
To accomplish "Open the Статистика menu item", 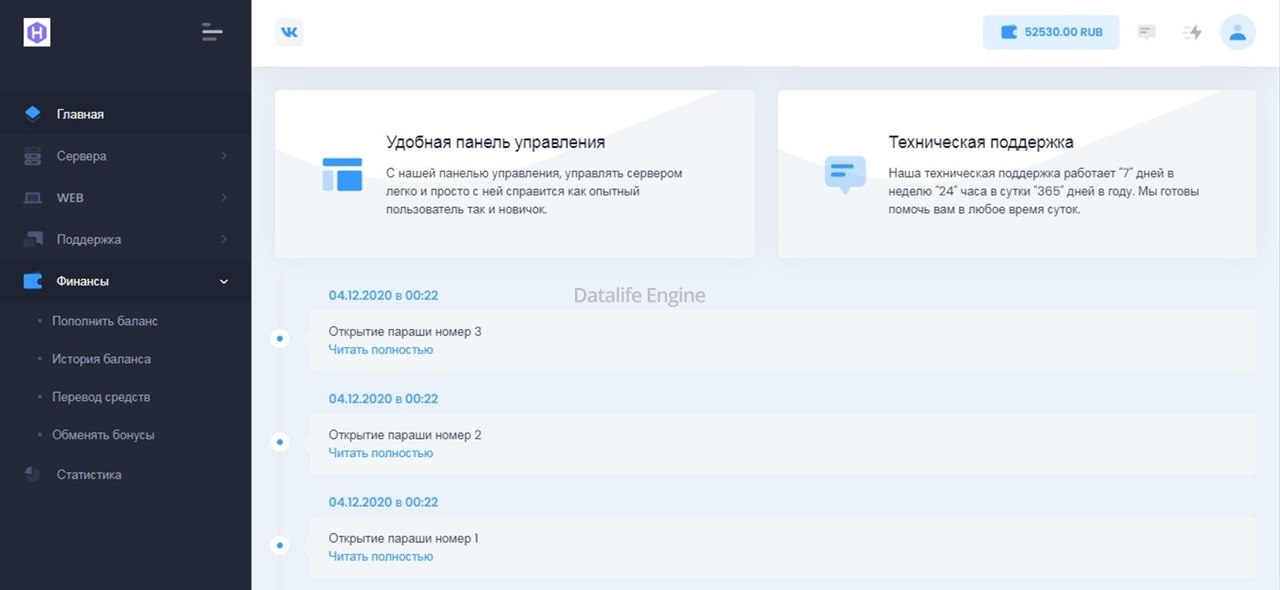I will pyautogui.click(x=125, y=474).
